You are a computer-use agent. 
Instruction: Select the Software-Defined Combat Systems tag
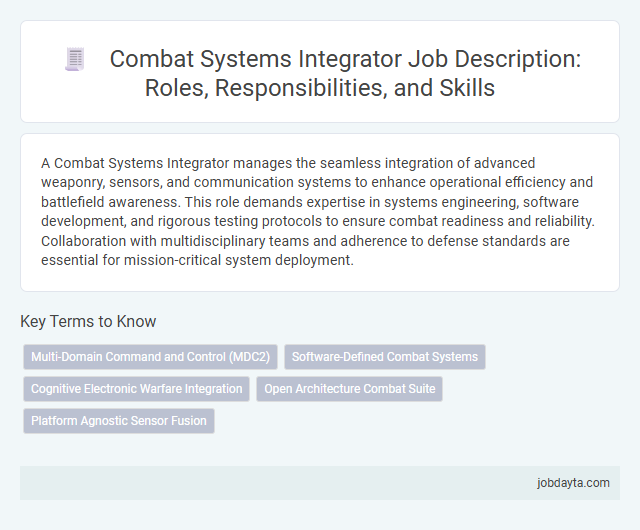385,357
